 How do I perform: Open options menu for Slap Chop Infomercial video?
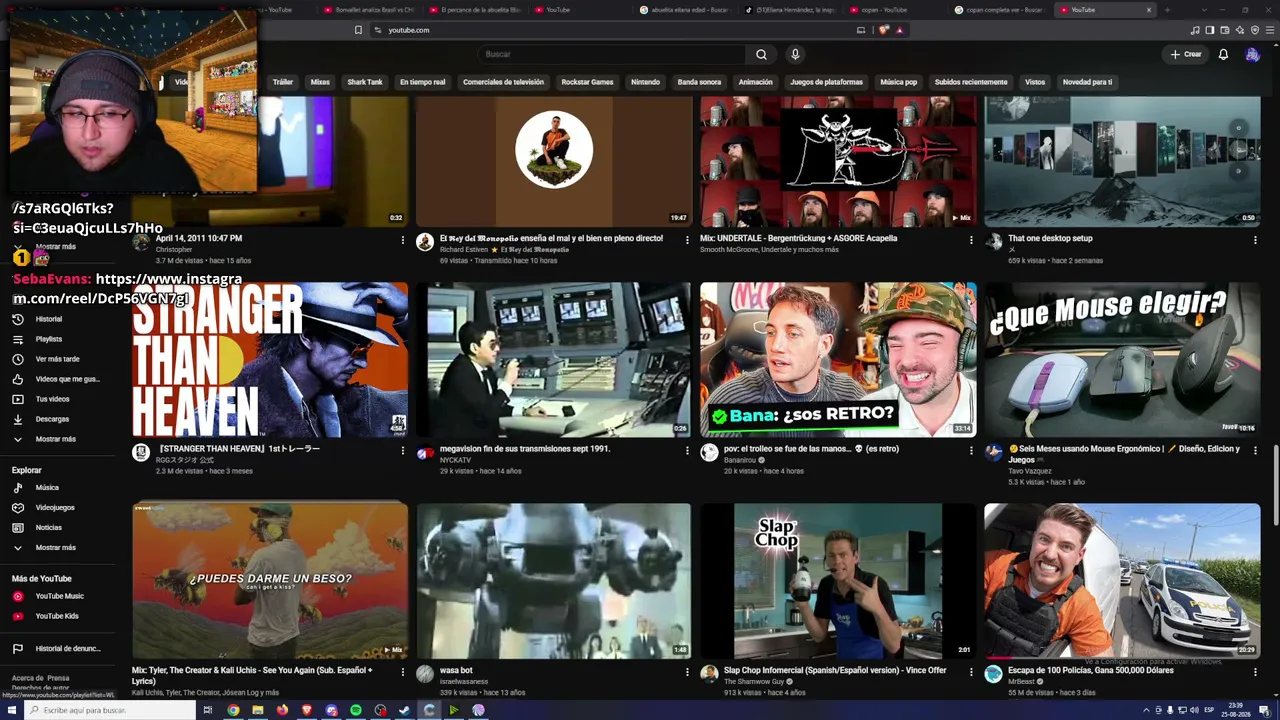(971, 672)
